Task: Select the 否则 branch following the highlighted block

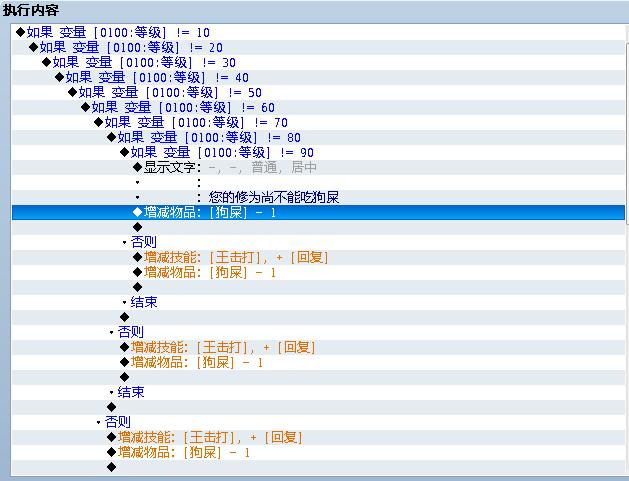Action: 318,242
